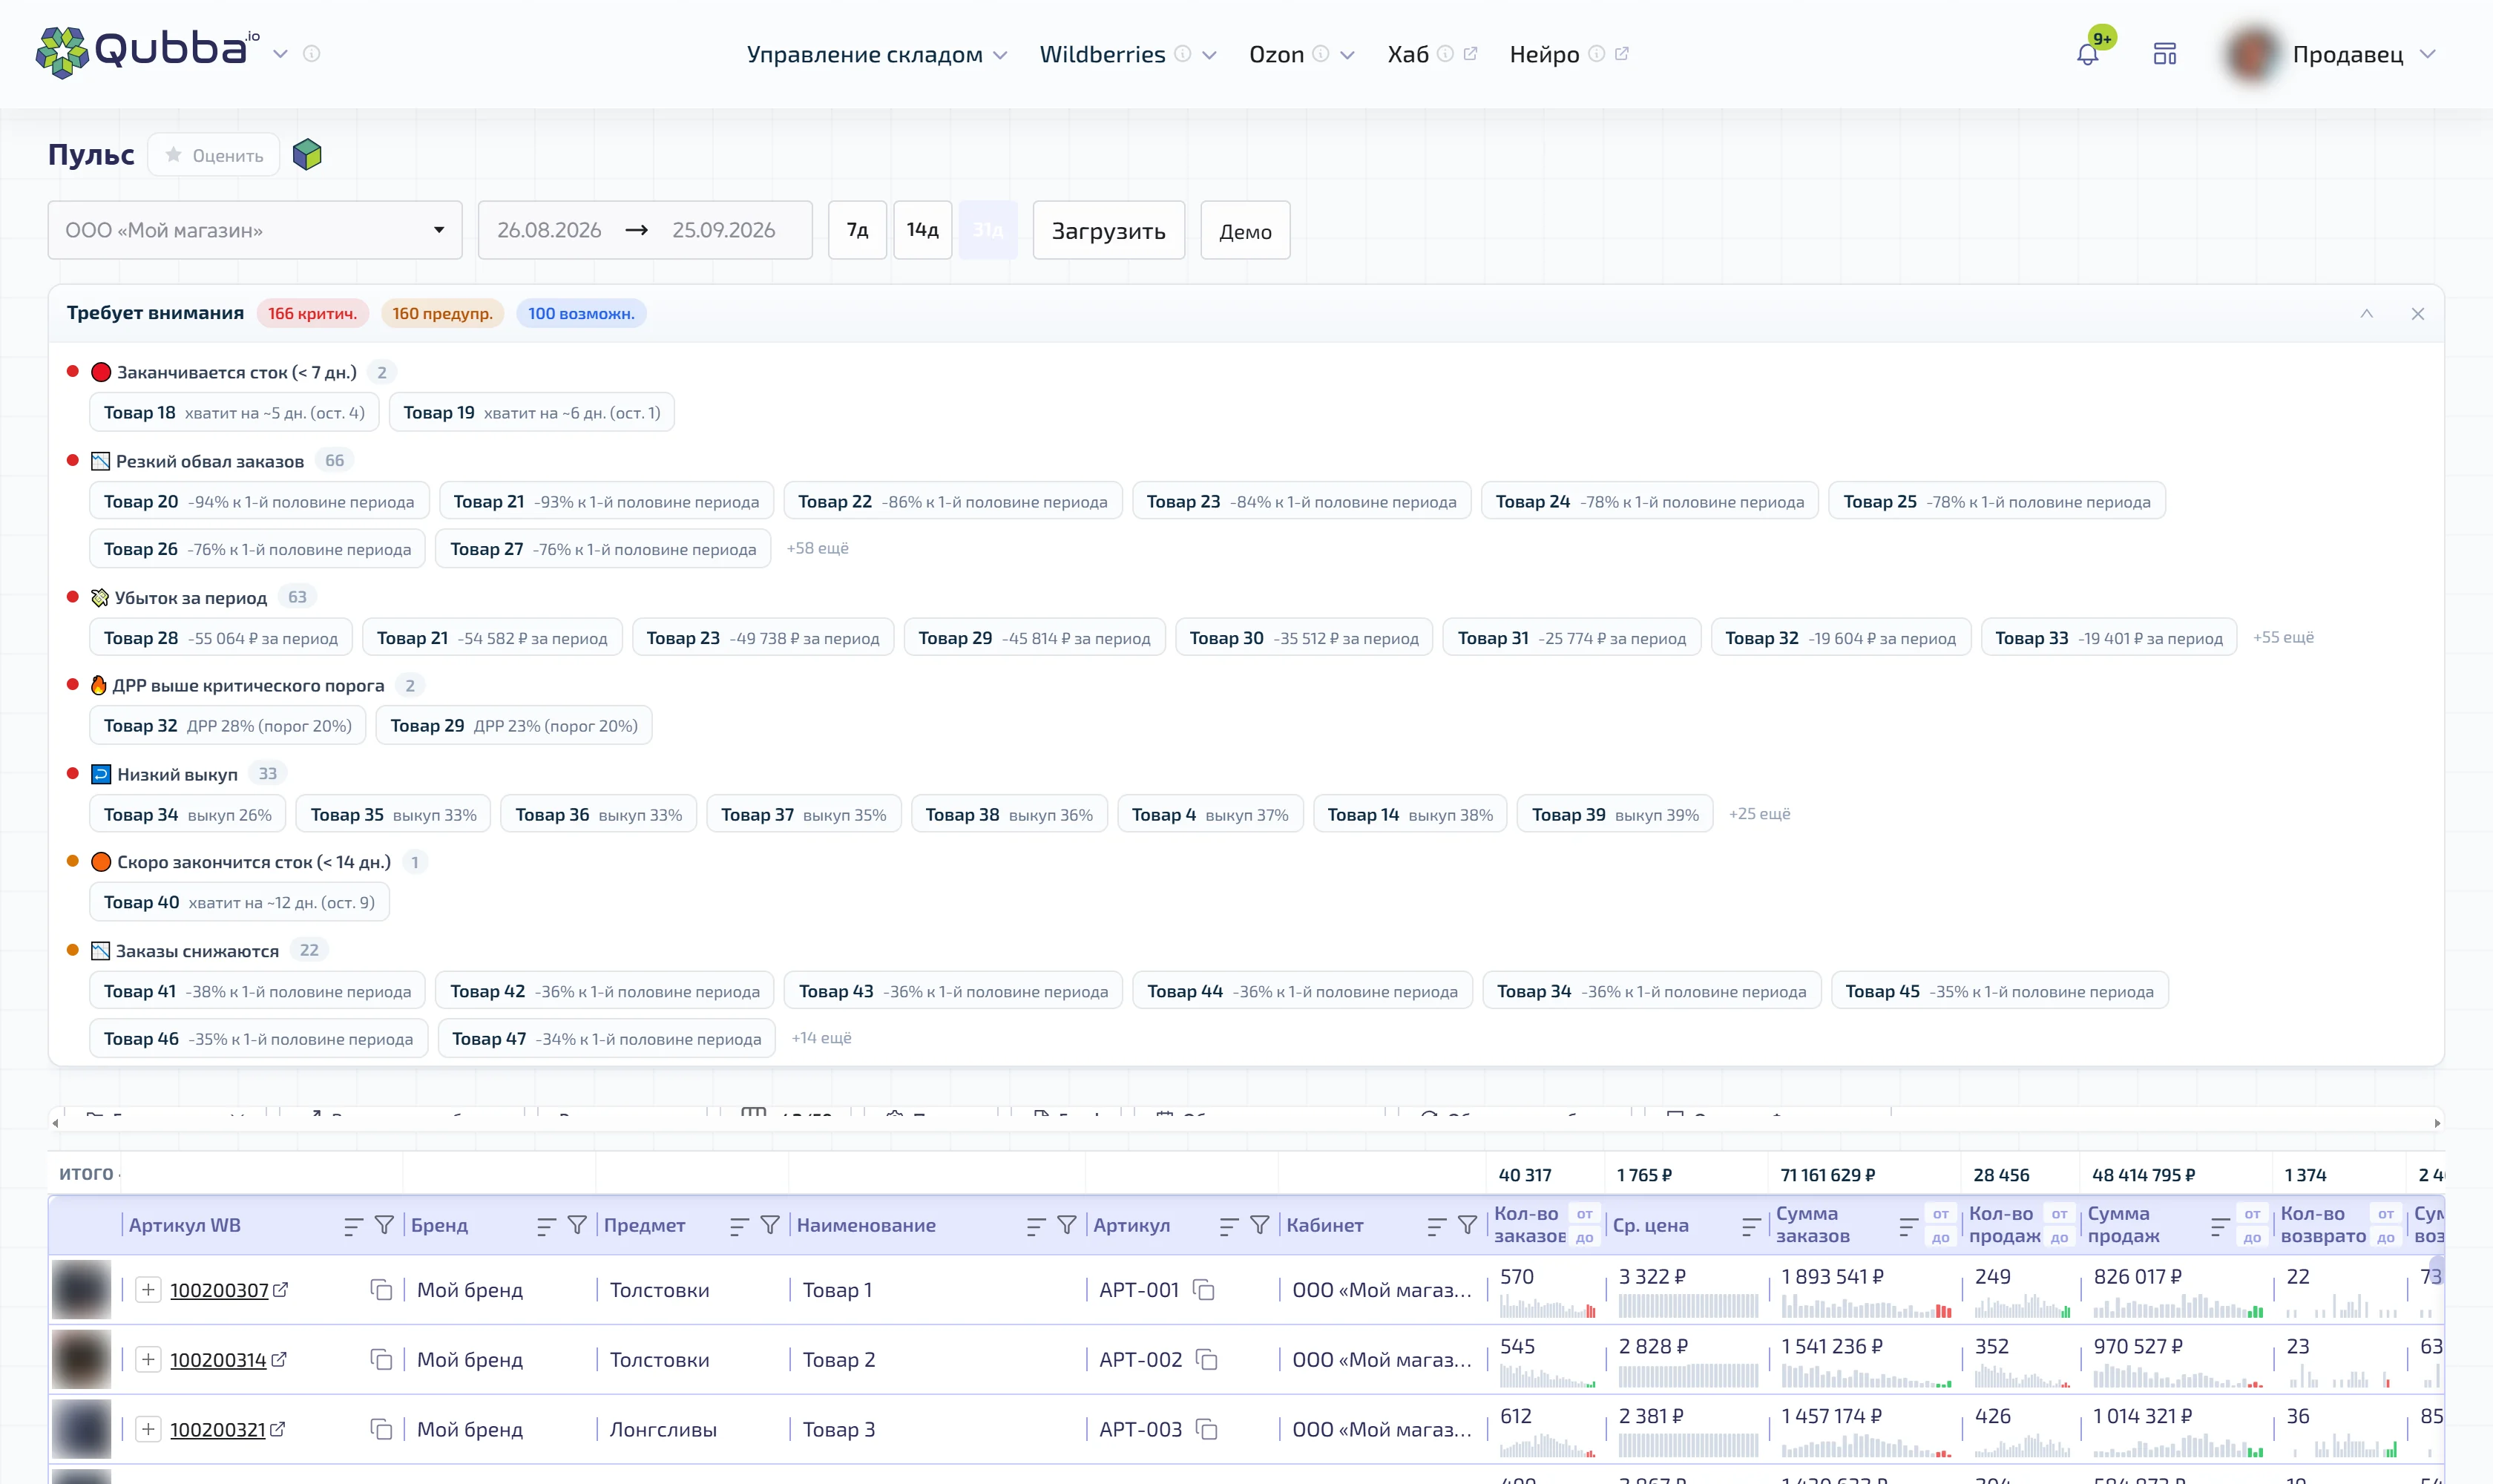Click the green cube icon beside Пульс
Screen dimensions: 2493x1484
[307, 155]
